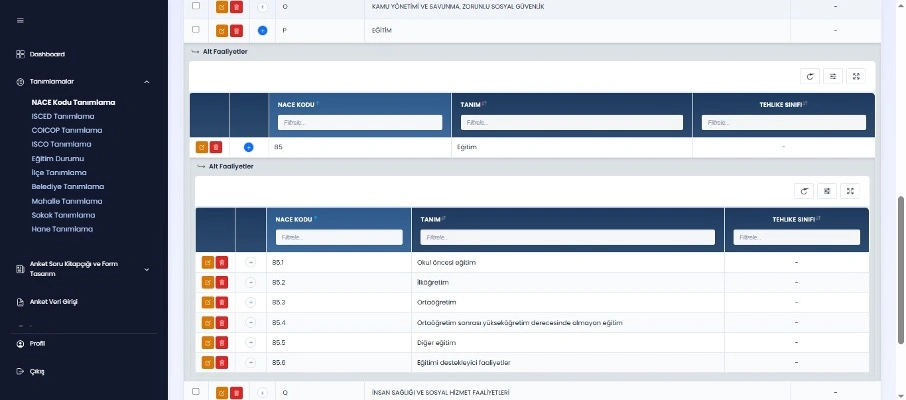Check the row Q İnsan Sağlığı checkbox
Screen dimensions: 906x400
click(x=196, y=392)
